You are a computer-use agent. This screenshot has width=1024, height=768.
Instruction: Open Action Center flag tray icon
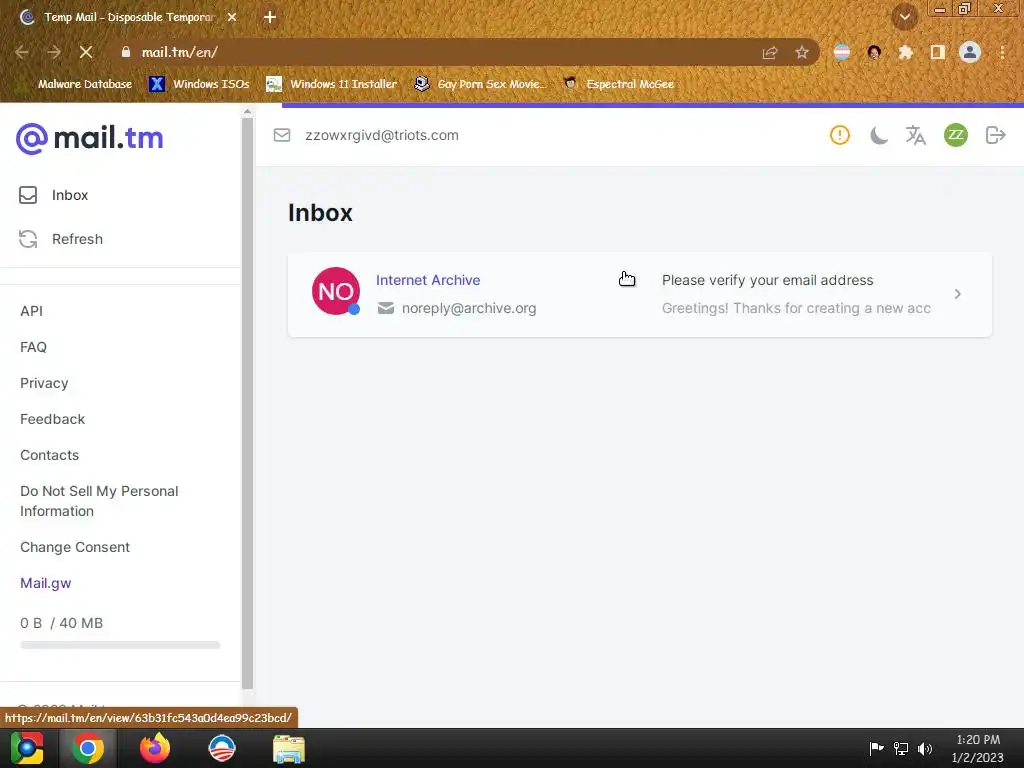876,748
